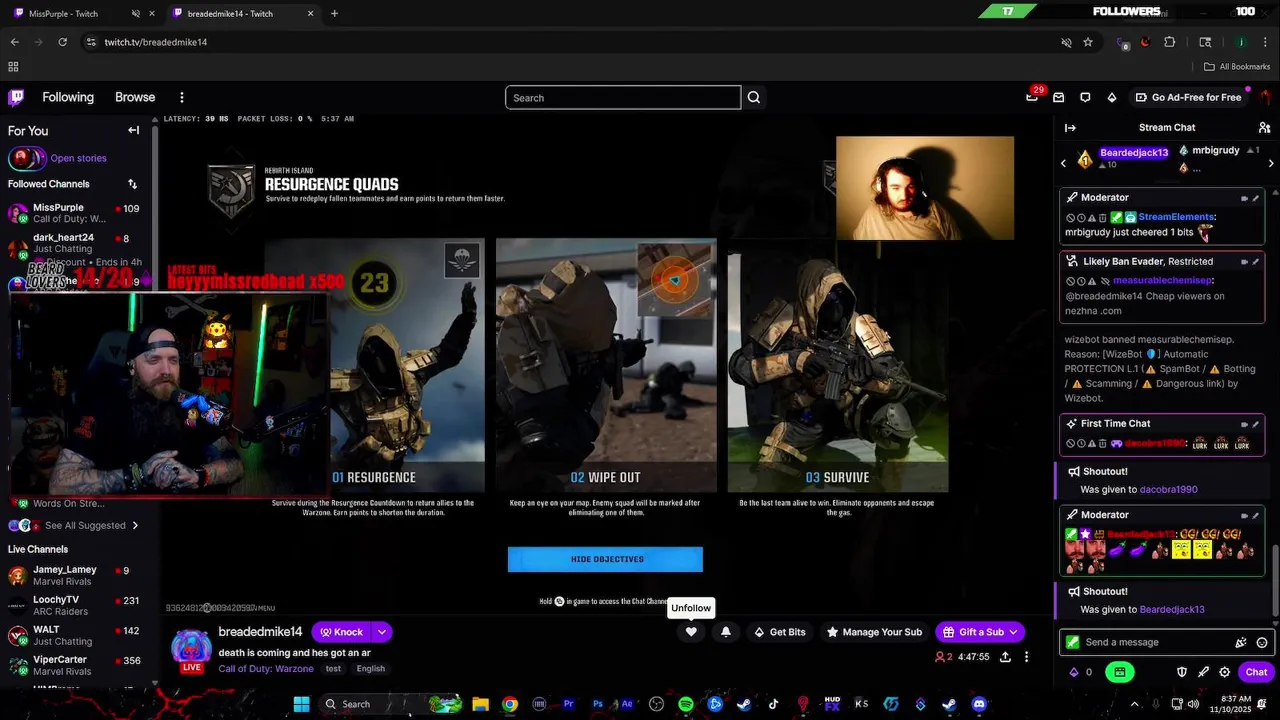Unmute tab using address bar muted icon
The width and height of the screenshot is (1280, 720).
[1066, 42]
